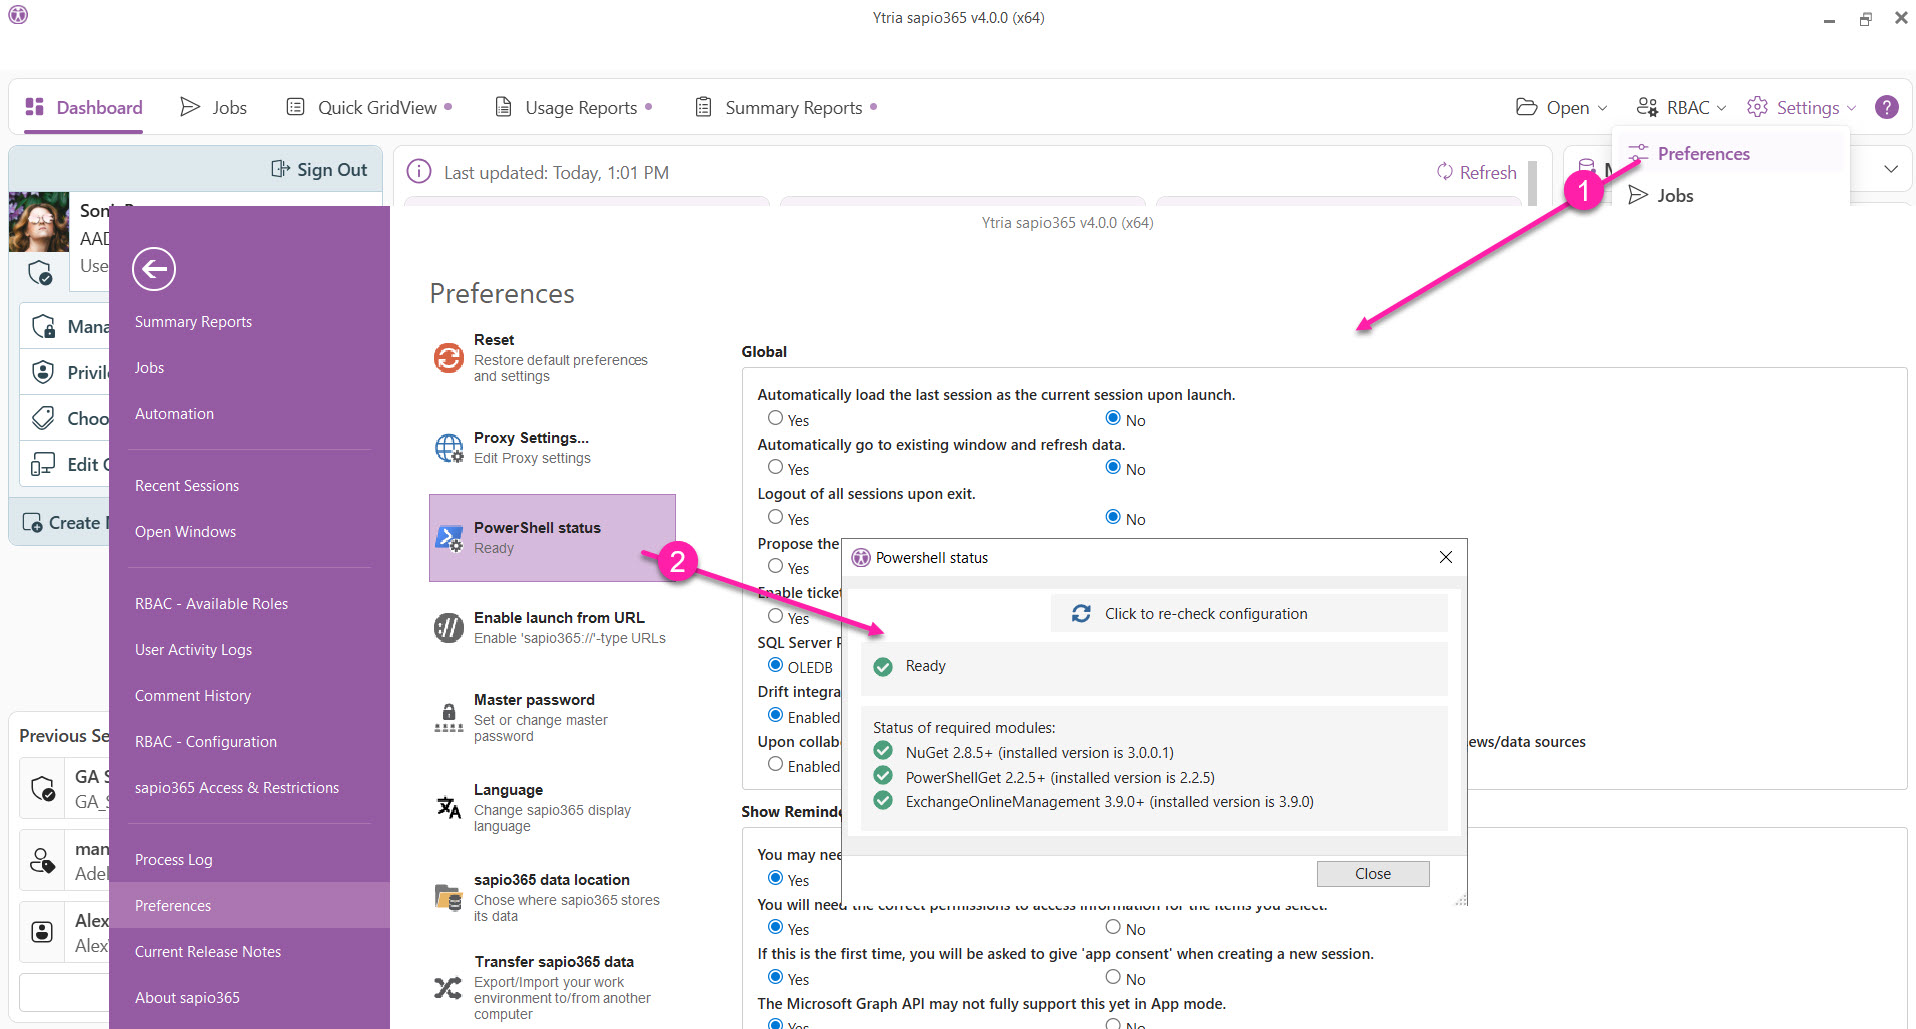The width and height of the screenshot is (1916, 1029).
Task: Click the Reset preferences icon
Action: [x=448, y=357]
